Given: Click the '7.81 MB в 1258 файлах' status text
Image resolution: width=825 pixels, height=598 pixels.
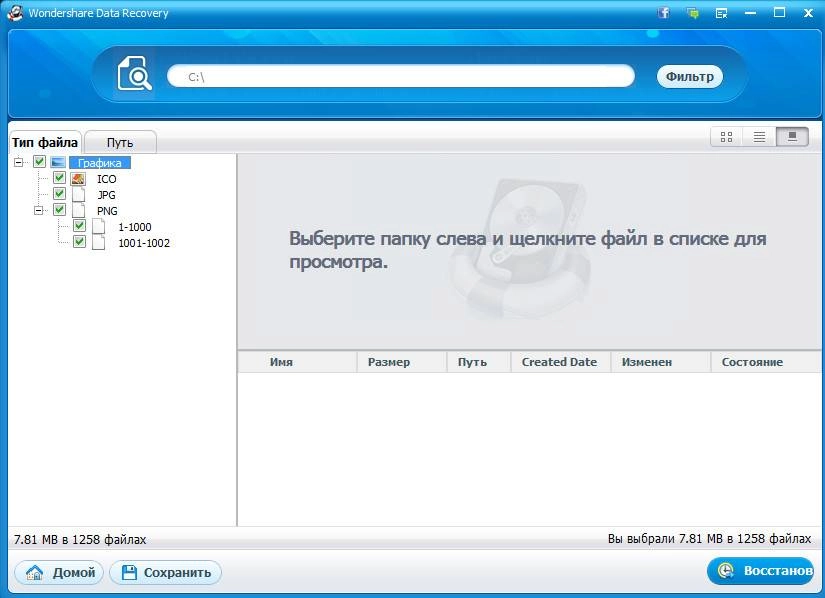Looking at the screenshot, I should [x=80, y=539].
